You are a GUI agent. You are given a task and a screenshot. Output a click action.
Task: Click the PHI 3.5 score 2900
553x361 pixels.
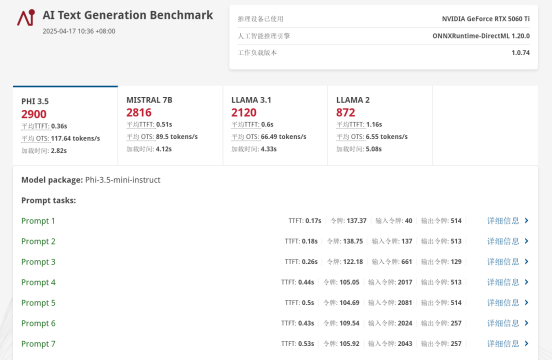34,114
